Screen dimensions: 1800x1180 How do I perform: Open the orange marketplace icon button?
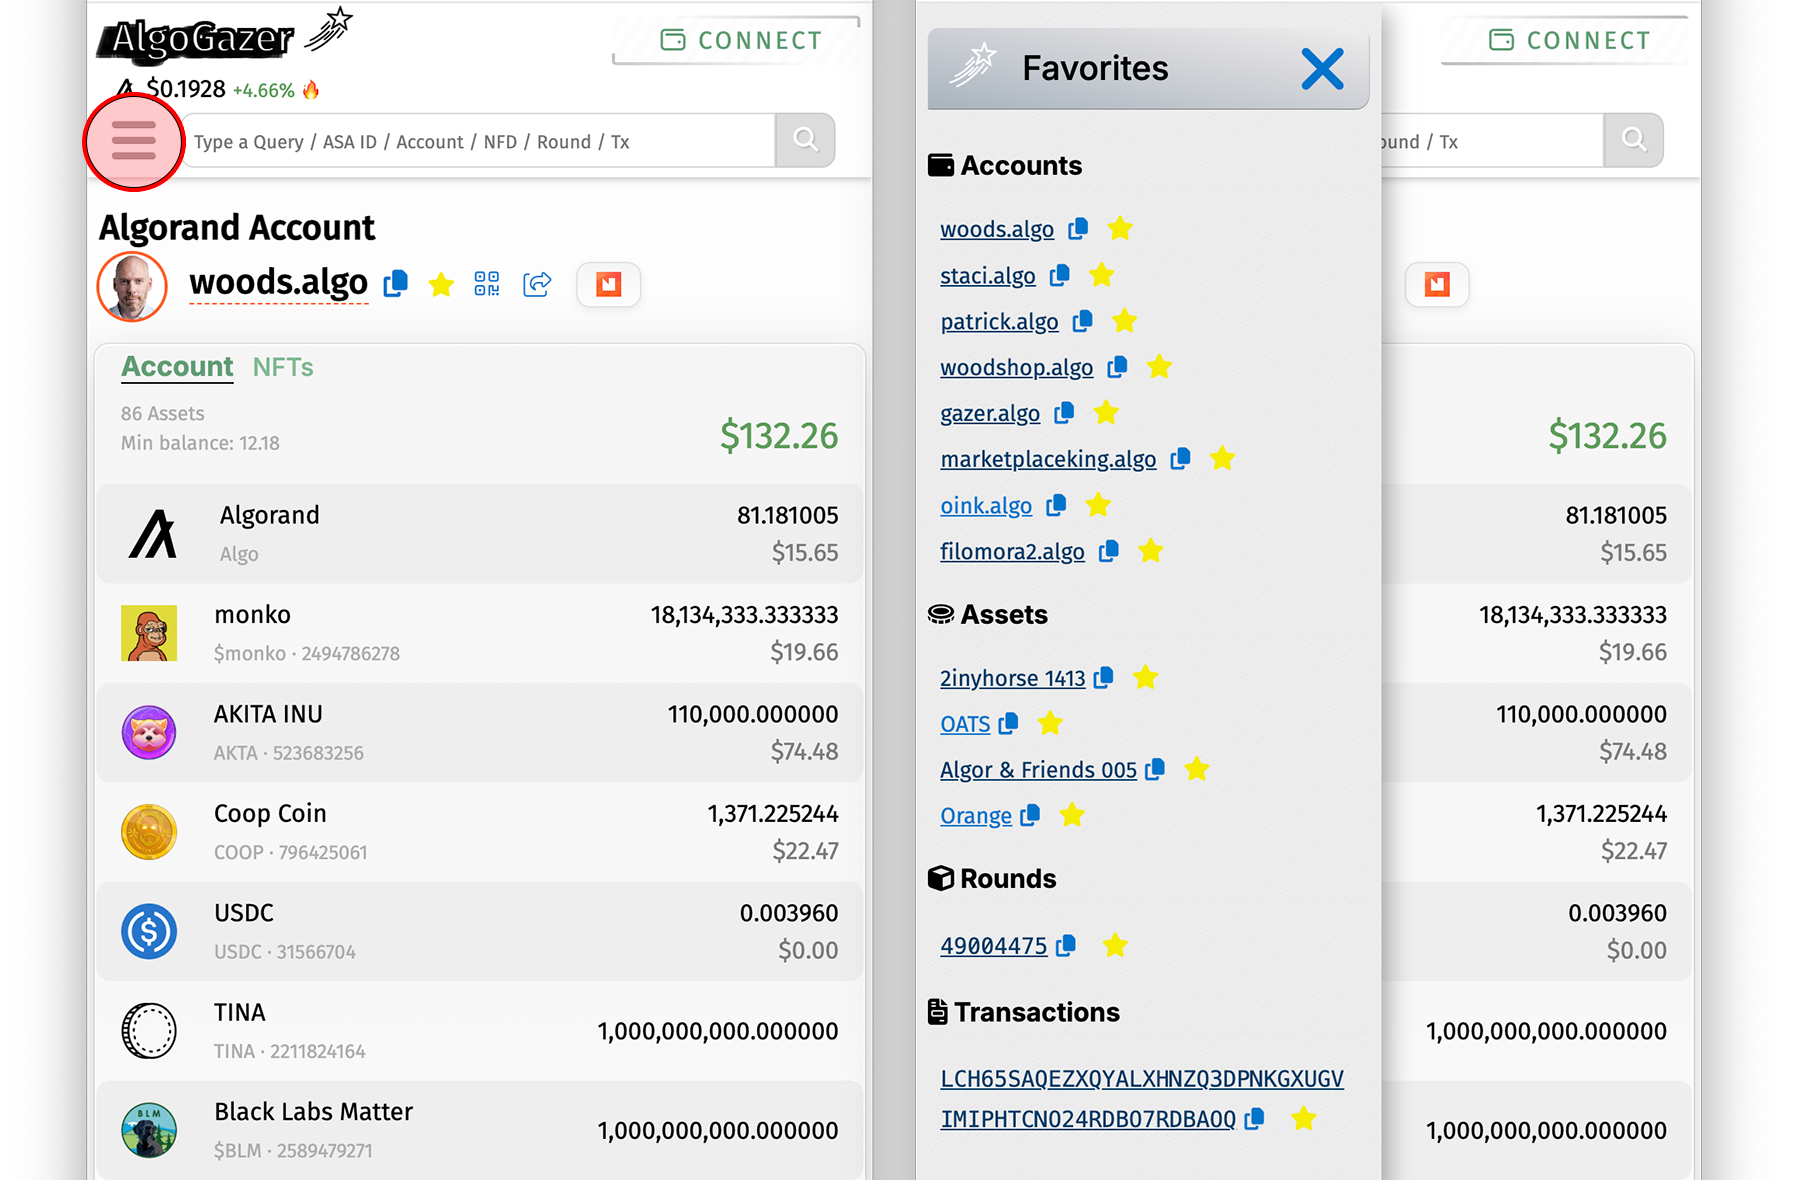point(609,284)
